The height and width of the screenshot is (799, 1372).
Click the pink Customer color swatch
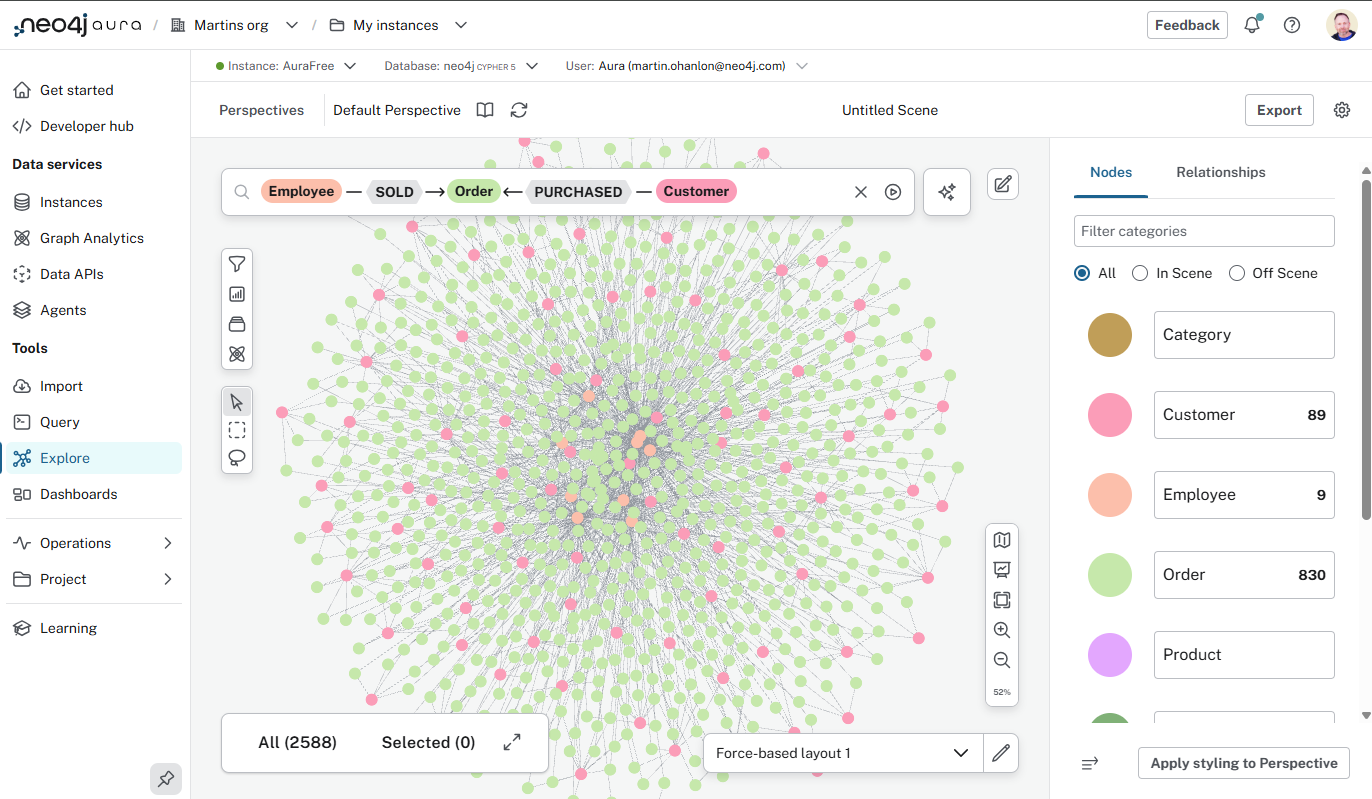pyautogui.click(x=1109, y=415)
